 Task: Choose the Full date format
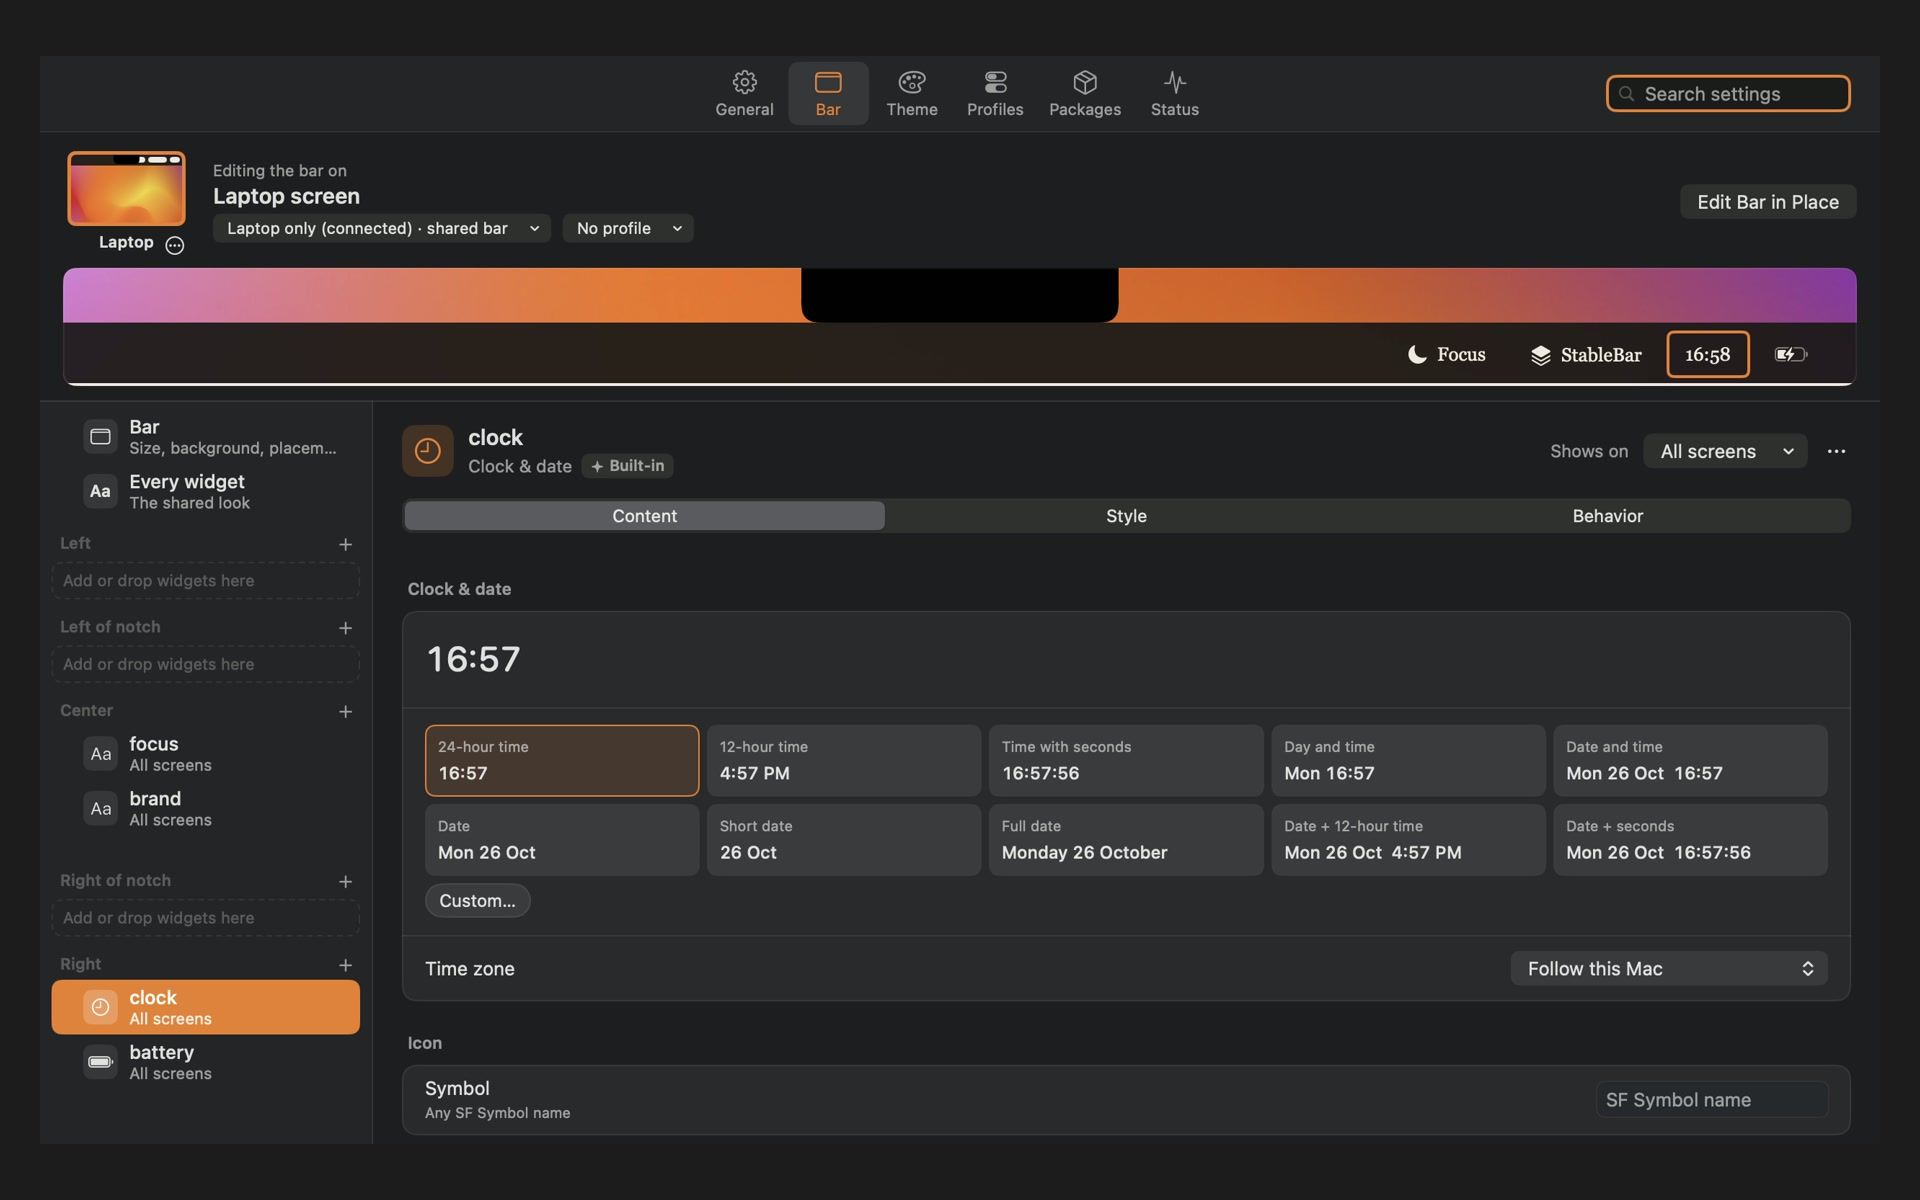click(1126, 840)
